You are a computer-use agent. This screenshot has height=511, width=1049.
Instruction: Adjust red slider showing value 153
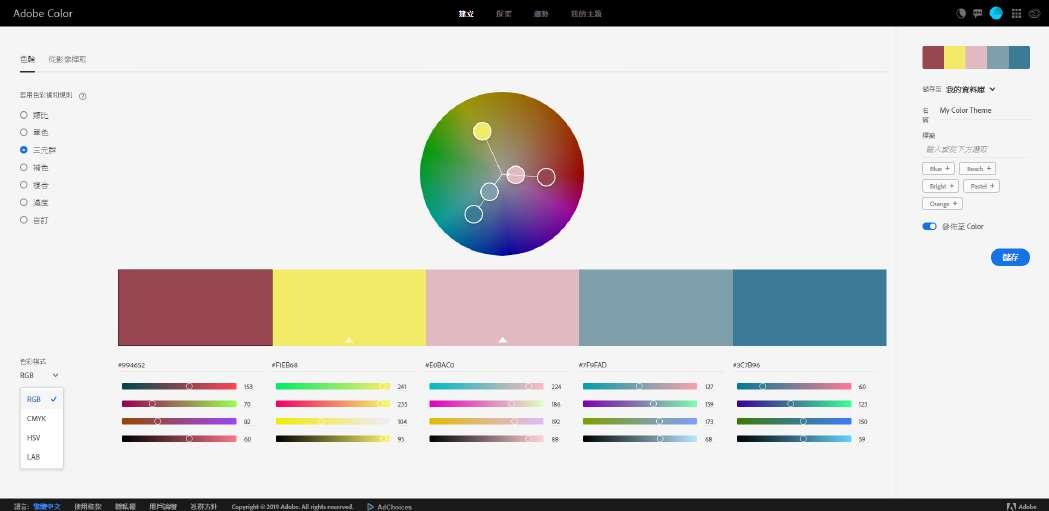click(179, 386)
